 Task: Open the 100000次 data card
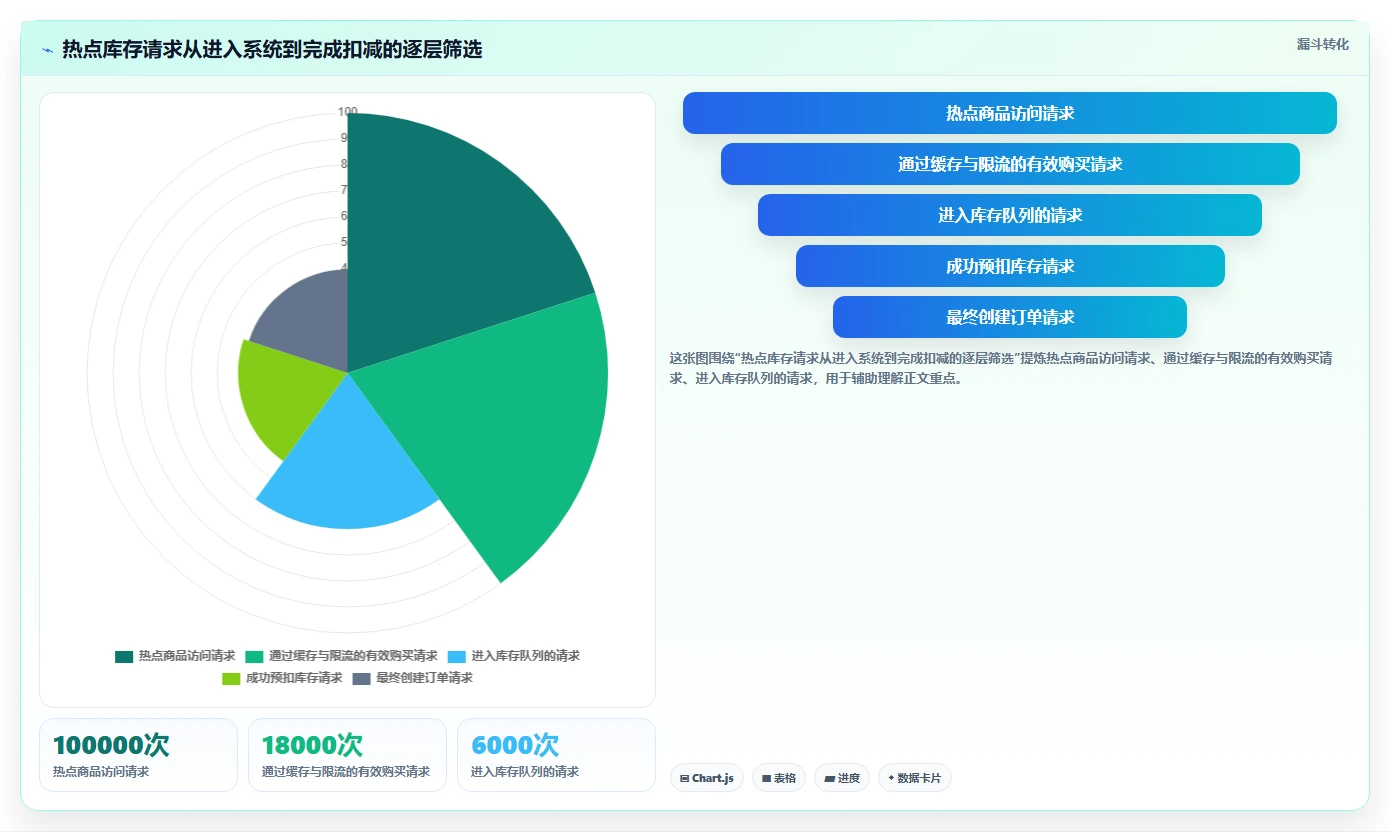click(138, 755)
